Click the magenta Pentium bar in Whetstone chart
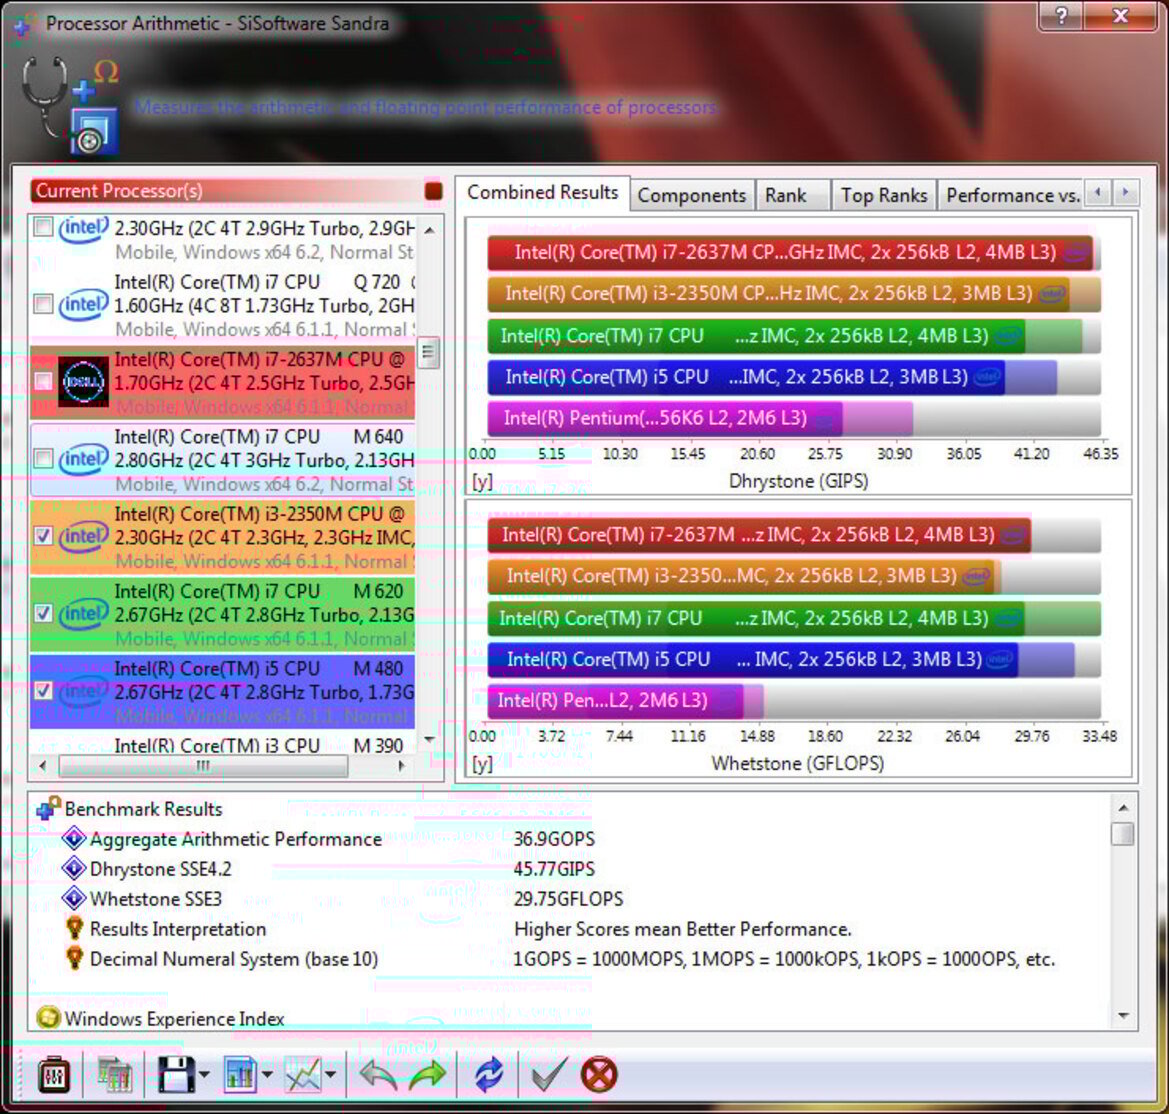The height and width of the screenshot is (1114, 1169). click(616, 701)
